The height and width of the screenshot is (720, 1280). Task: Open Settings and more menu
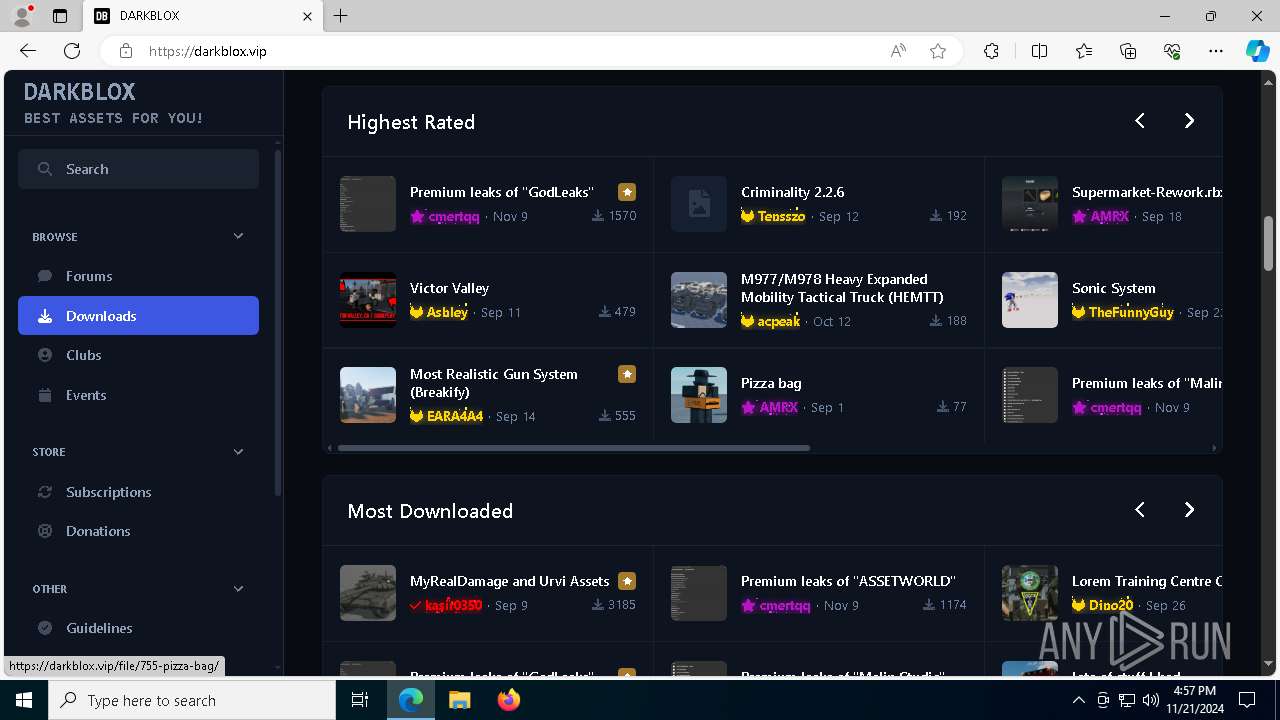coord(1216,51)
